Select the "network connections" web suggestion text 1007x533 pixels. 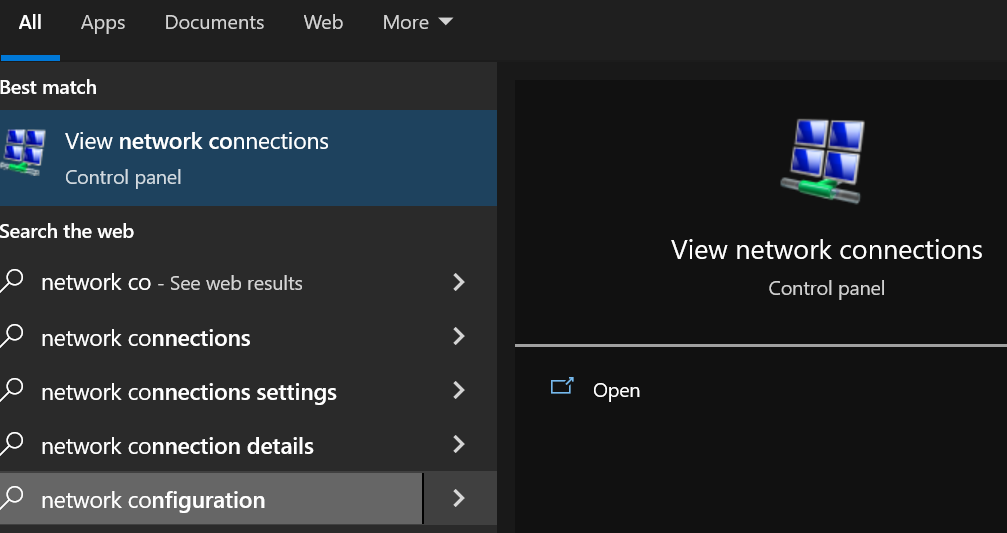click(146, 338)
